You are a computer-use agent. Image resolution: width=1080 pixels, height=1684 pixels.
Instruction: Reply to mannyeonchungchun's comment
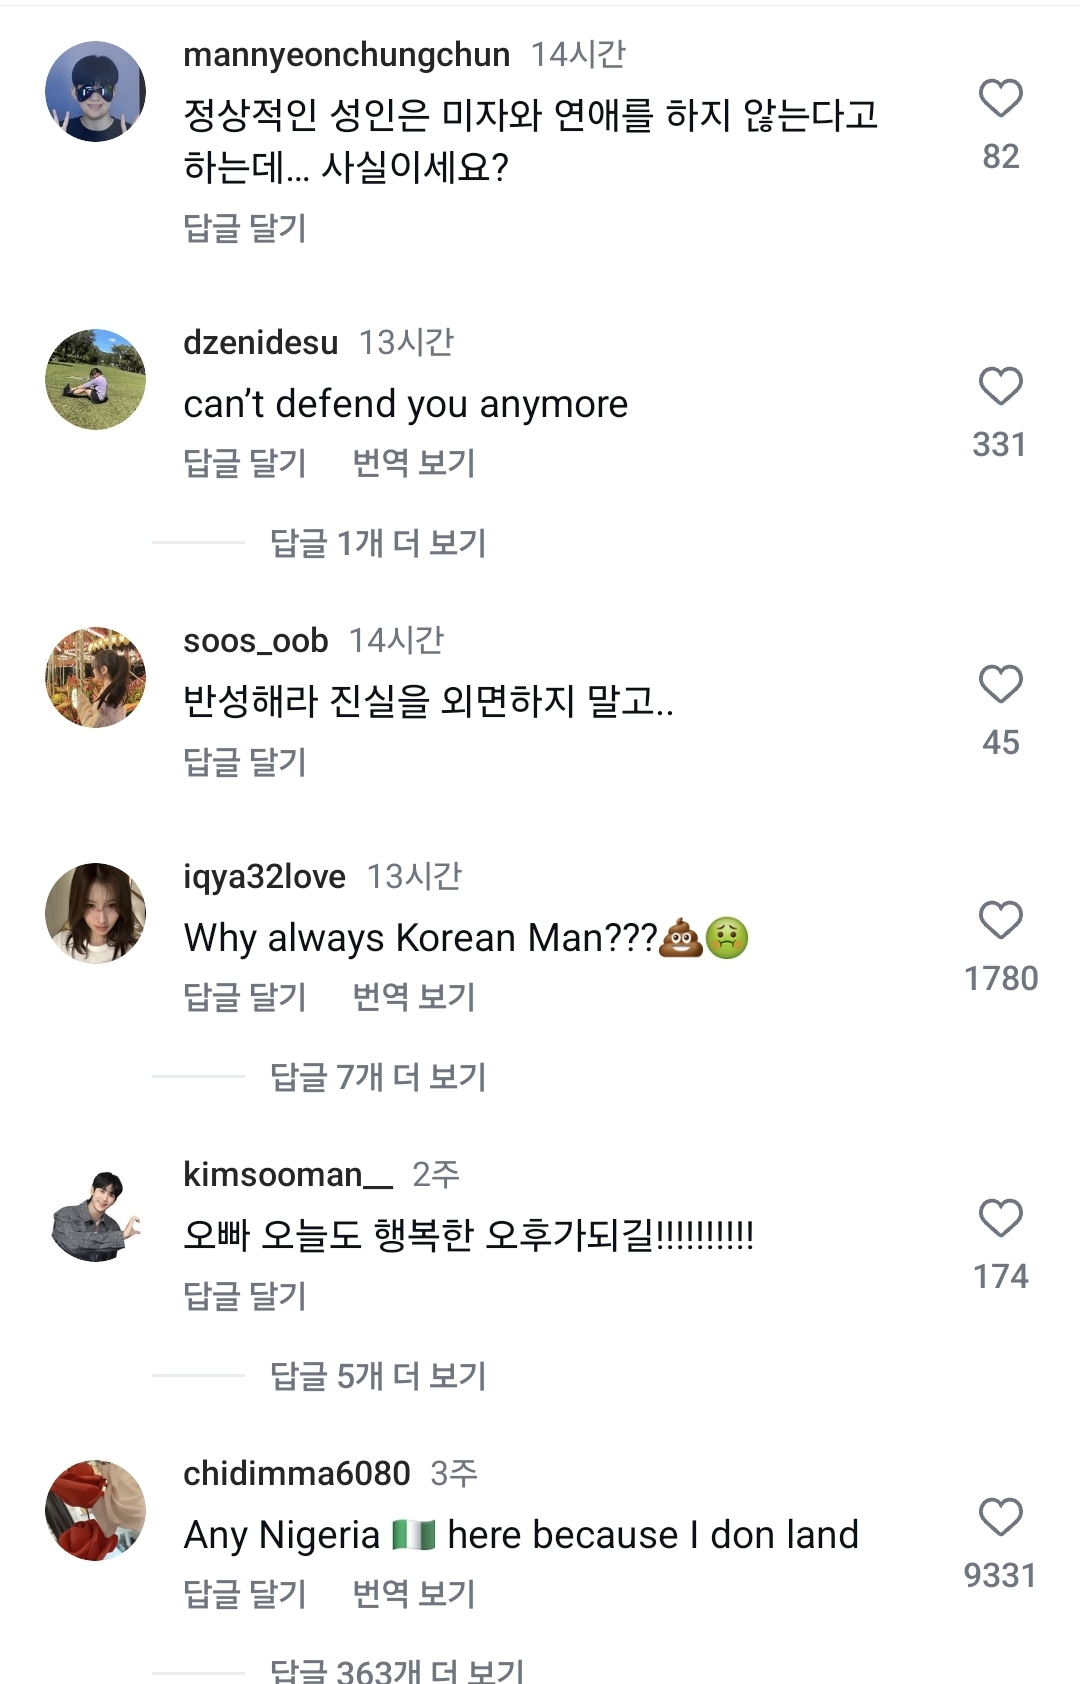245,228
